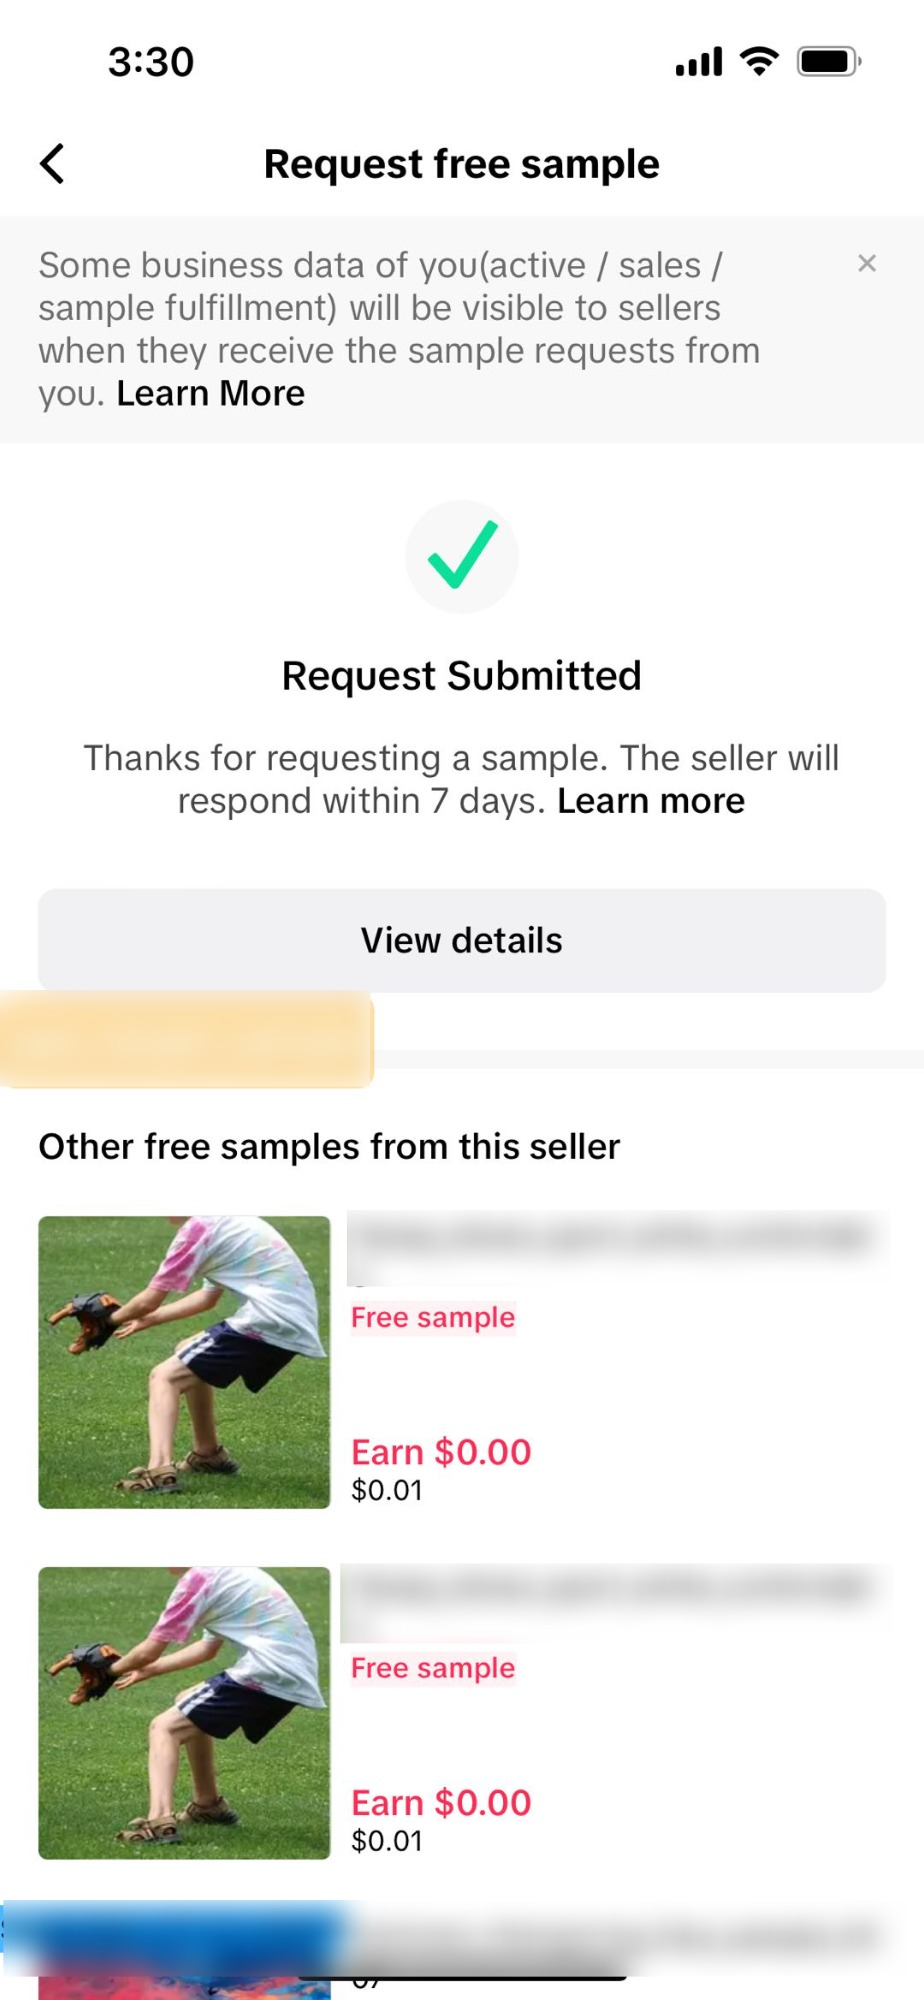Tap the back arrow in header
Image resolution: width=924 pixels, height=2000 pixels.
click(53, 164)
